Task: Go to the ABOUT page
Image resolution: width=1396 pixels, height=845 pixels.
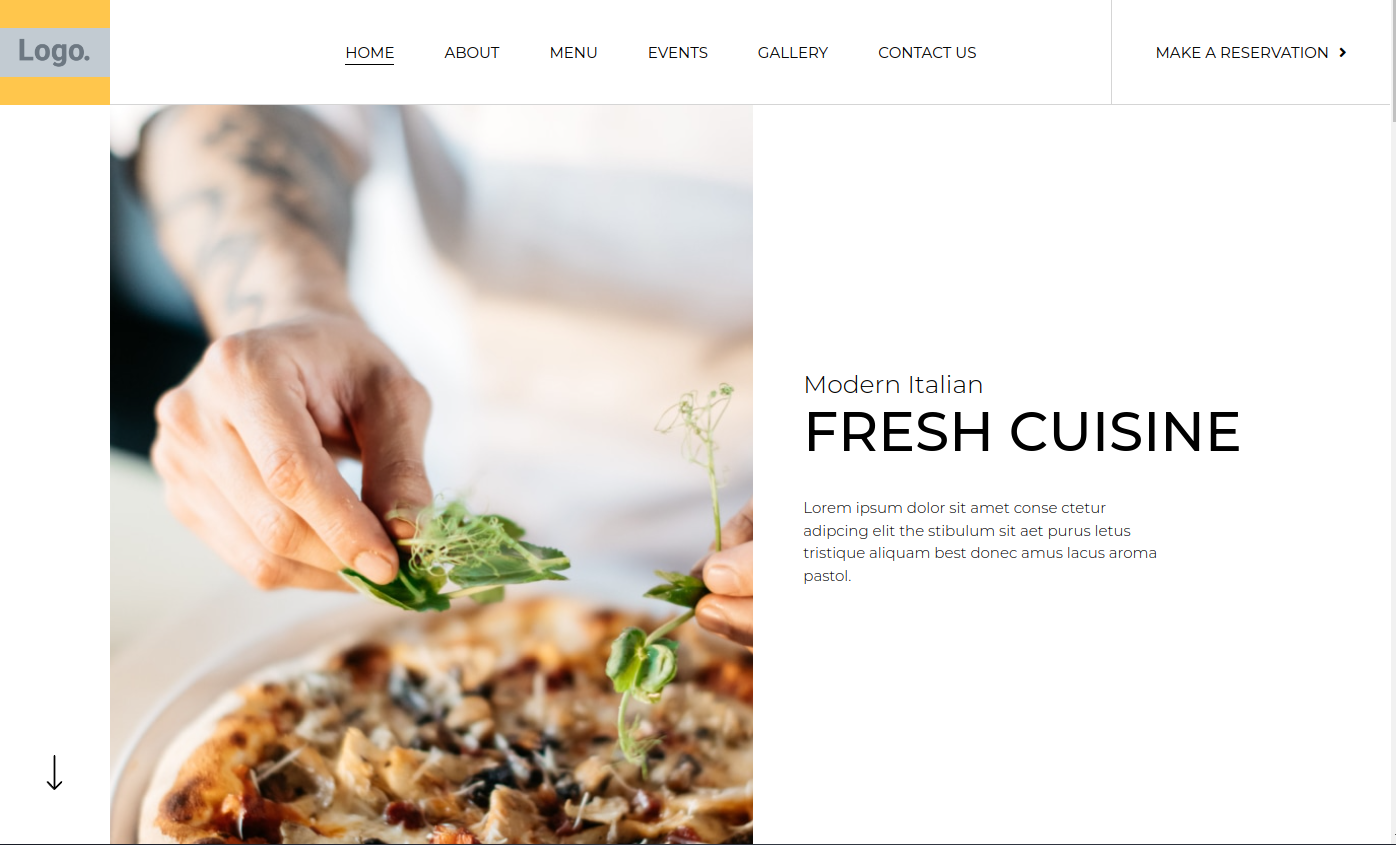Action: [472, 53]
